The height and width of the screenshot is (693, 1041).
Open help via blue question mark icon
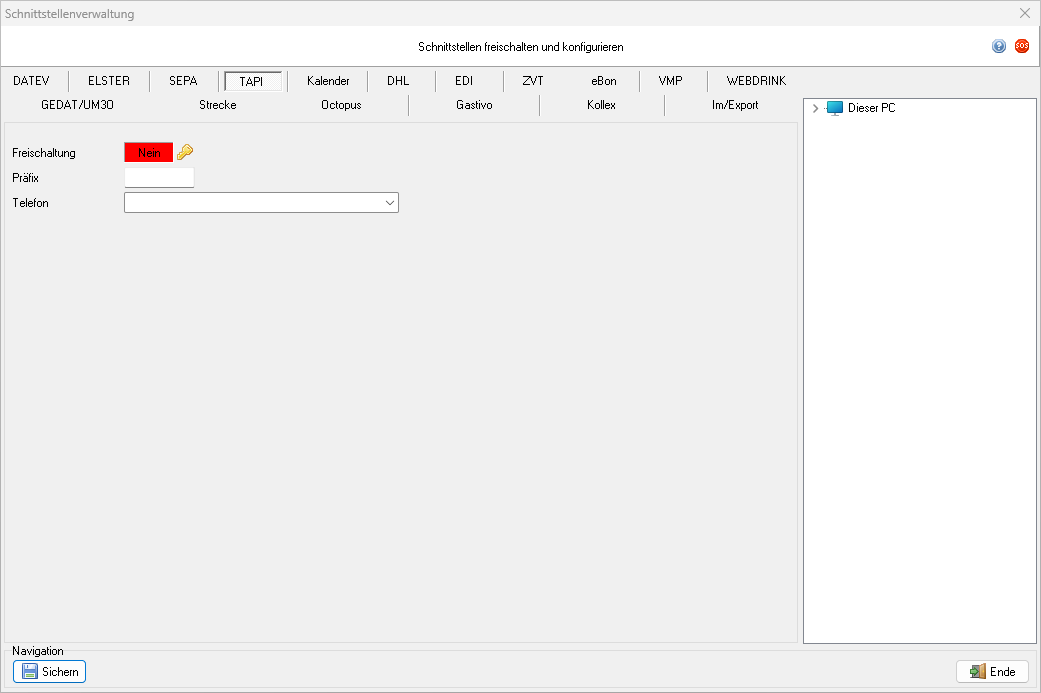pyautogui.click(x=999, y=46)
